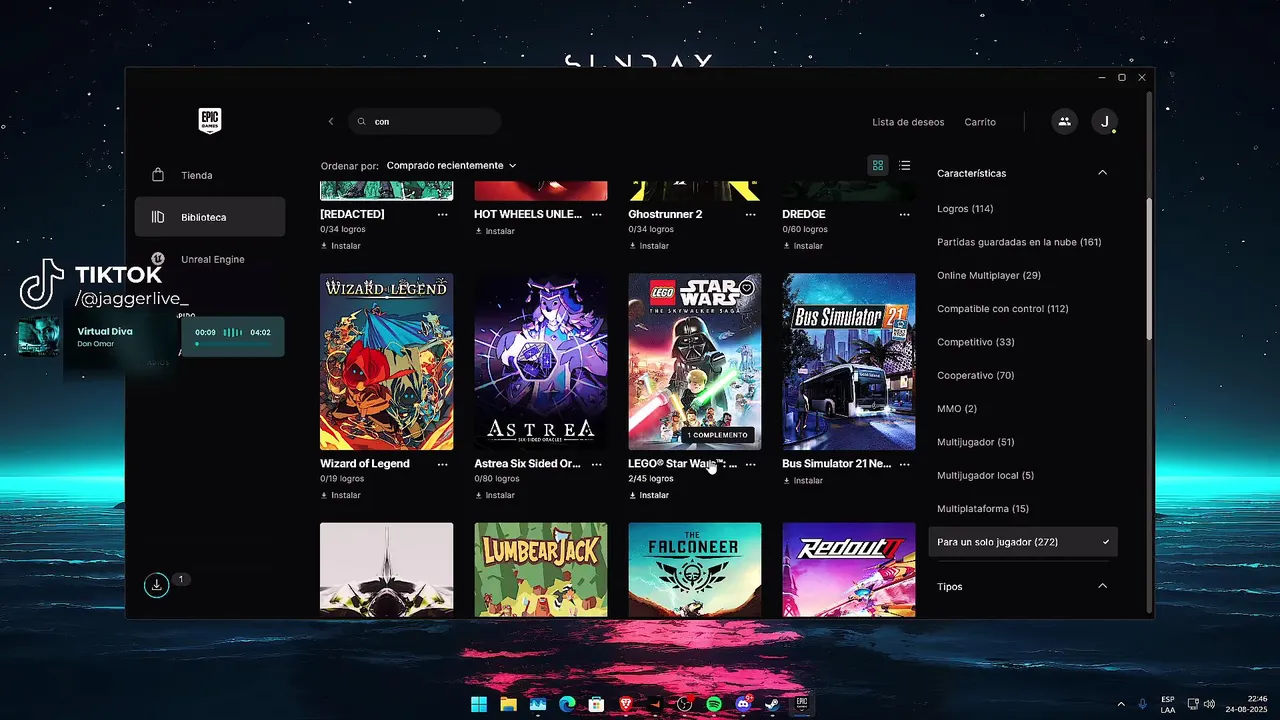Select Biblioteca in sidebar
Image resolution: width=1280 pixels, height=720 pixels.
click(x=210, y=217)
